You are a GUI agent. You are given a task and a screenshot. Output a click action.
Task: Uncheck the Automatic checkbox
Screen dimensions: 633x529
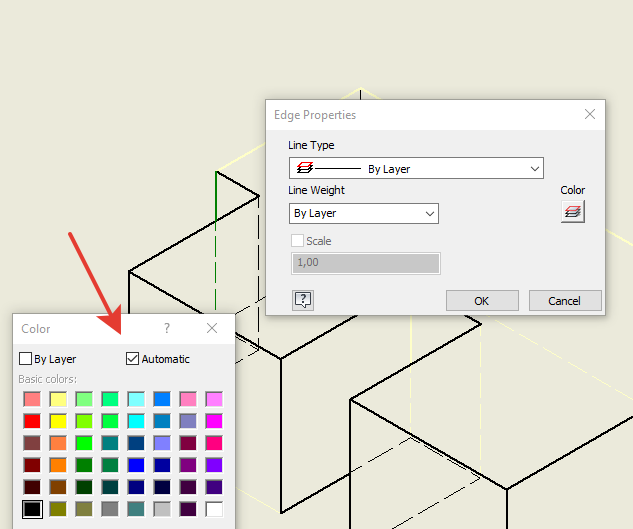132,359
